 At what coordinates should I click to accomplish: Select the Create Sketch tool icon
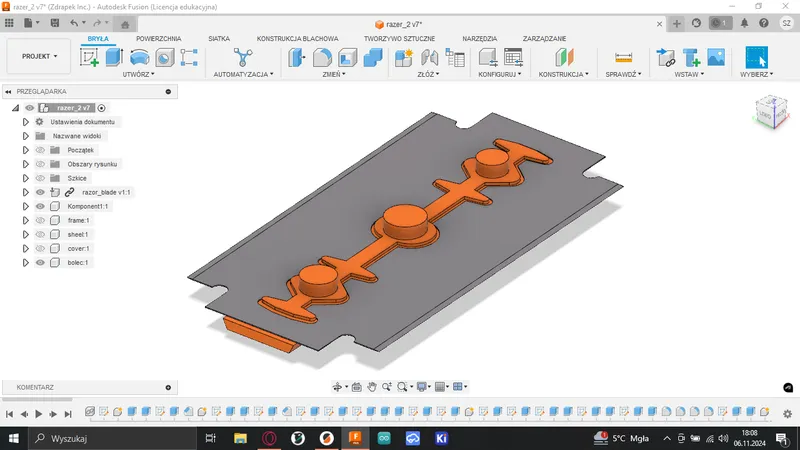(x=89, y=58)
